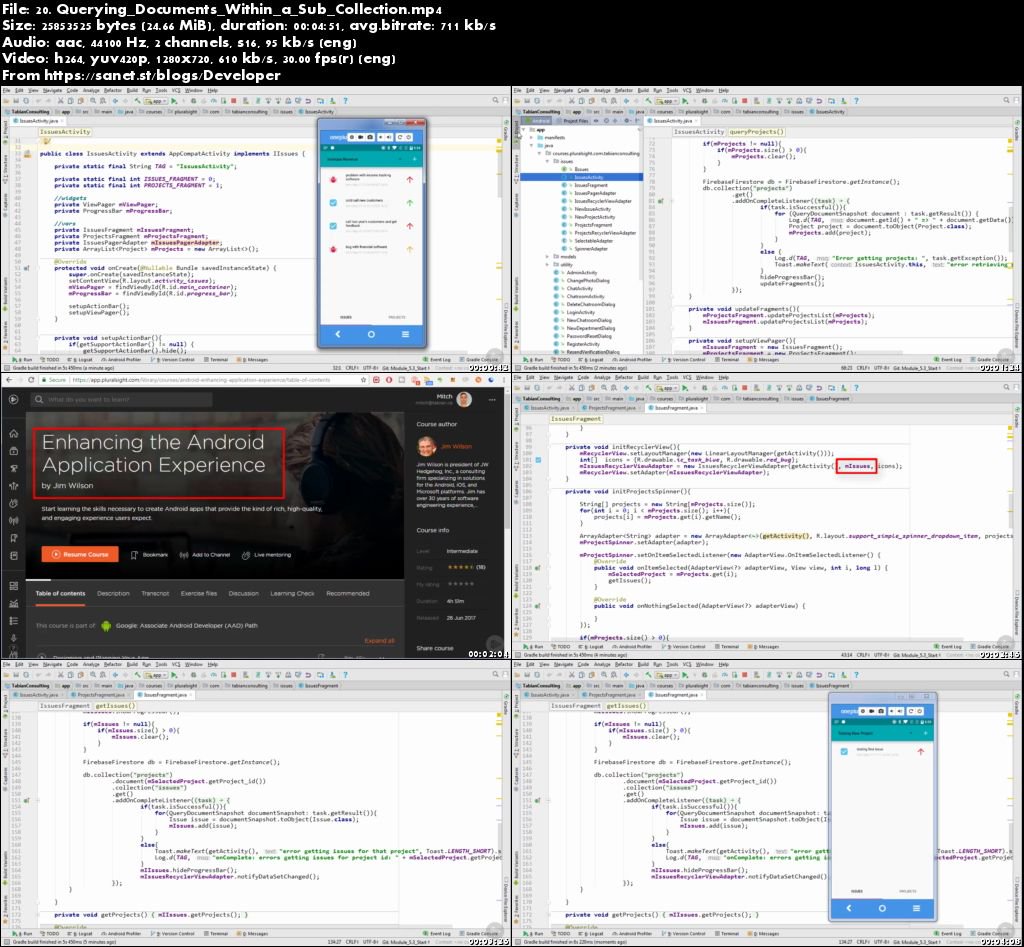Click the Android robot path icon
The image size is (1024, 947).
click(106, 626)
